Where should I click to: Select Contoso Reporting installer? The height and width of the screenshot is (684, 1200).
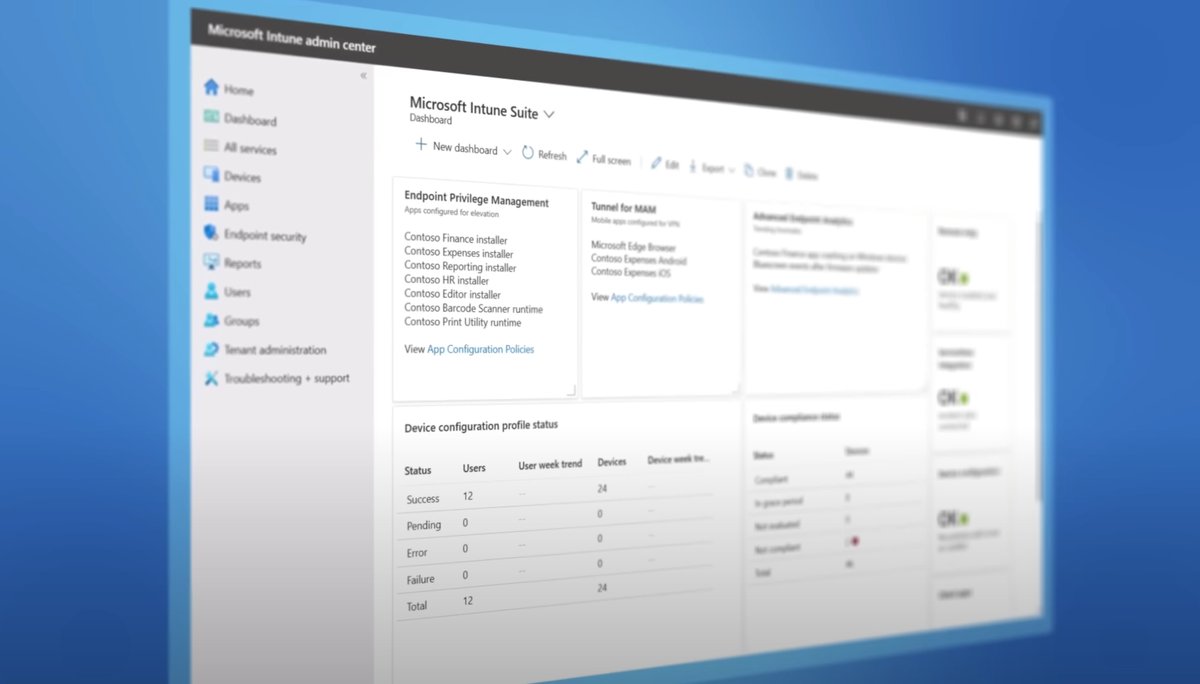pos(460,268)
